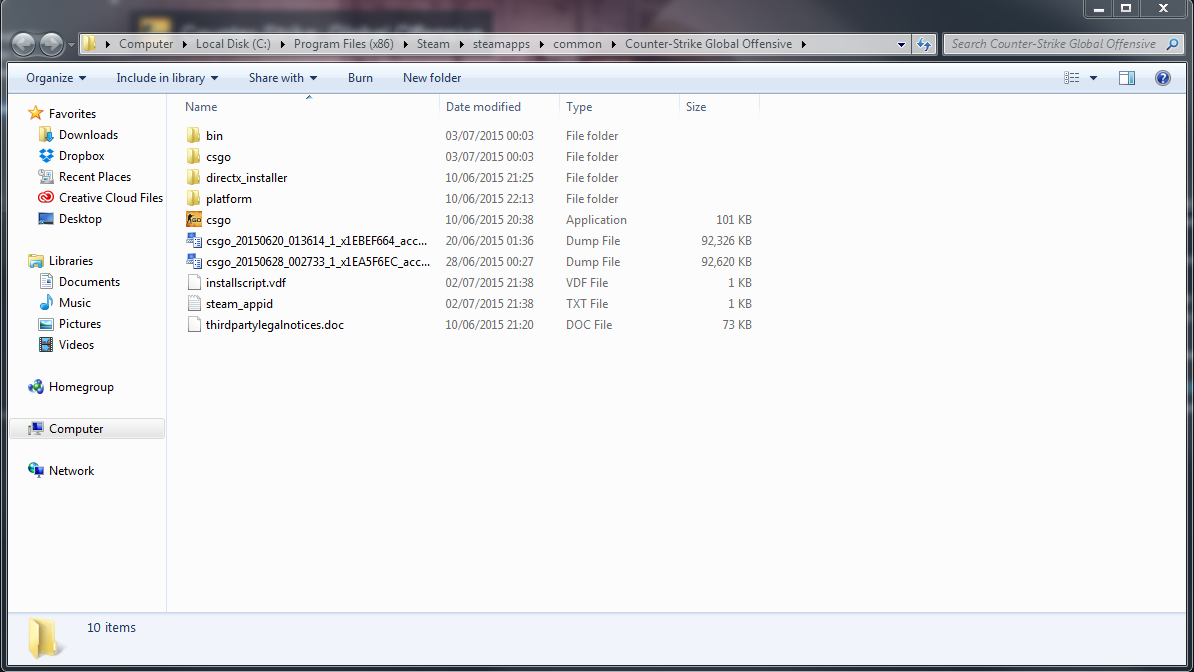Select the directx_installer folder icon
The image size is (1194, 672).
pos(193,178)
